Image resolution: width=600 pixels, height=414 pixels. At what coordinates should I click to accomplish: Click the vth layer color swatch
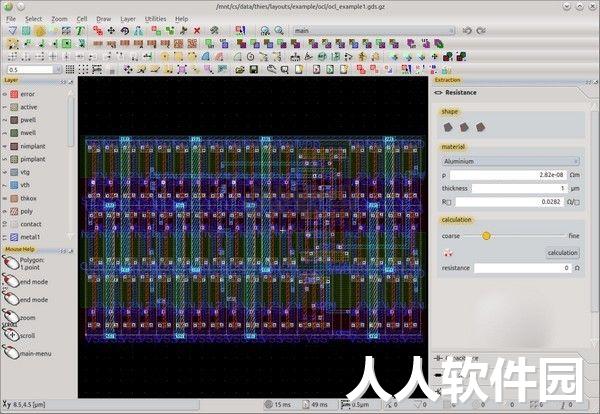[14, 185]
